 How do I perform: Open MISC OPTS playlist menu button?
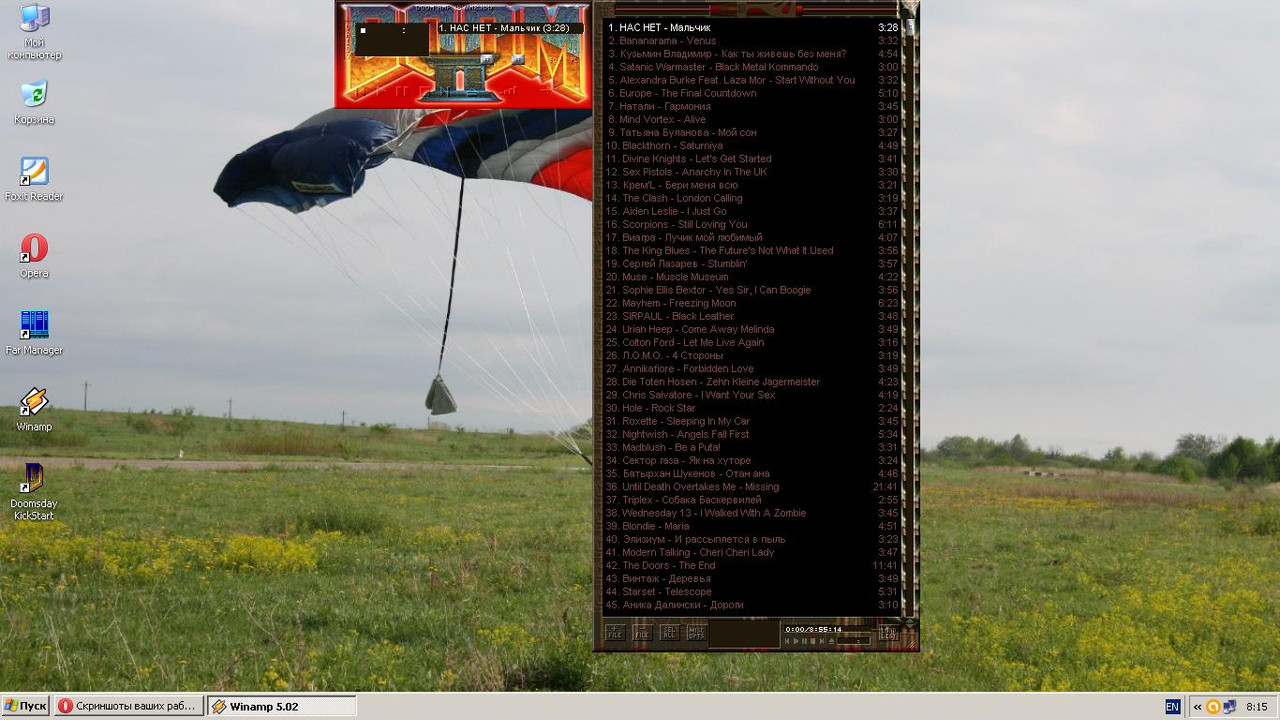click(x=696, y=632)
